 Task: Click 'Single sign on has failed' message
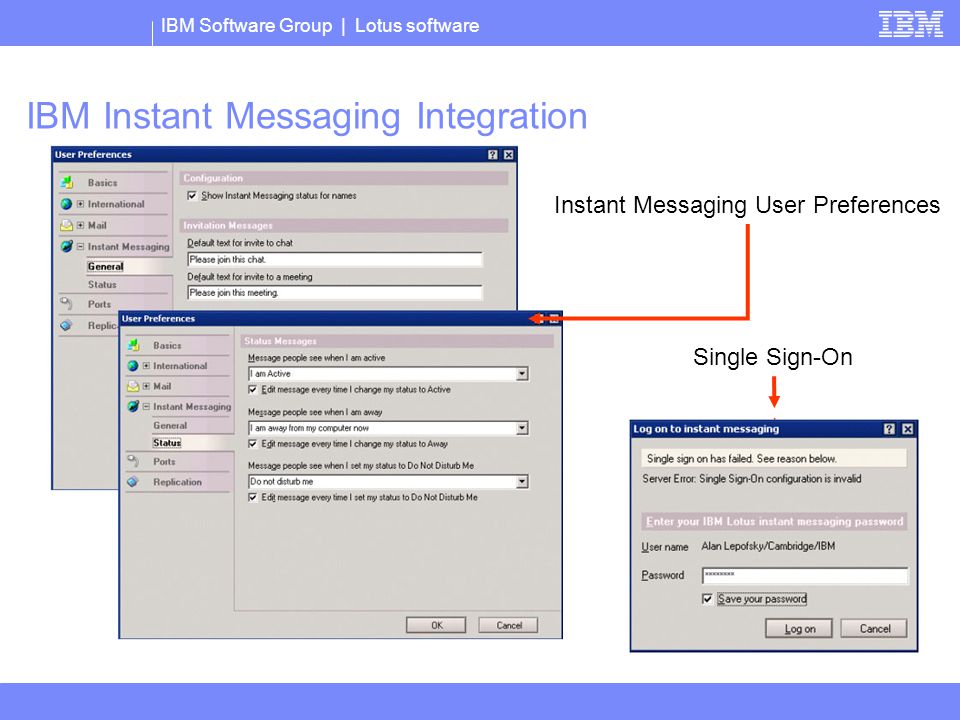pos(742,459)
